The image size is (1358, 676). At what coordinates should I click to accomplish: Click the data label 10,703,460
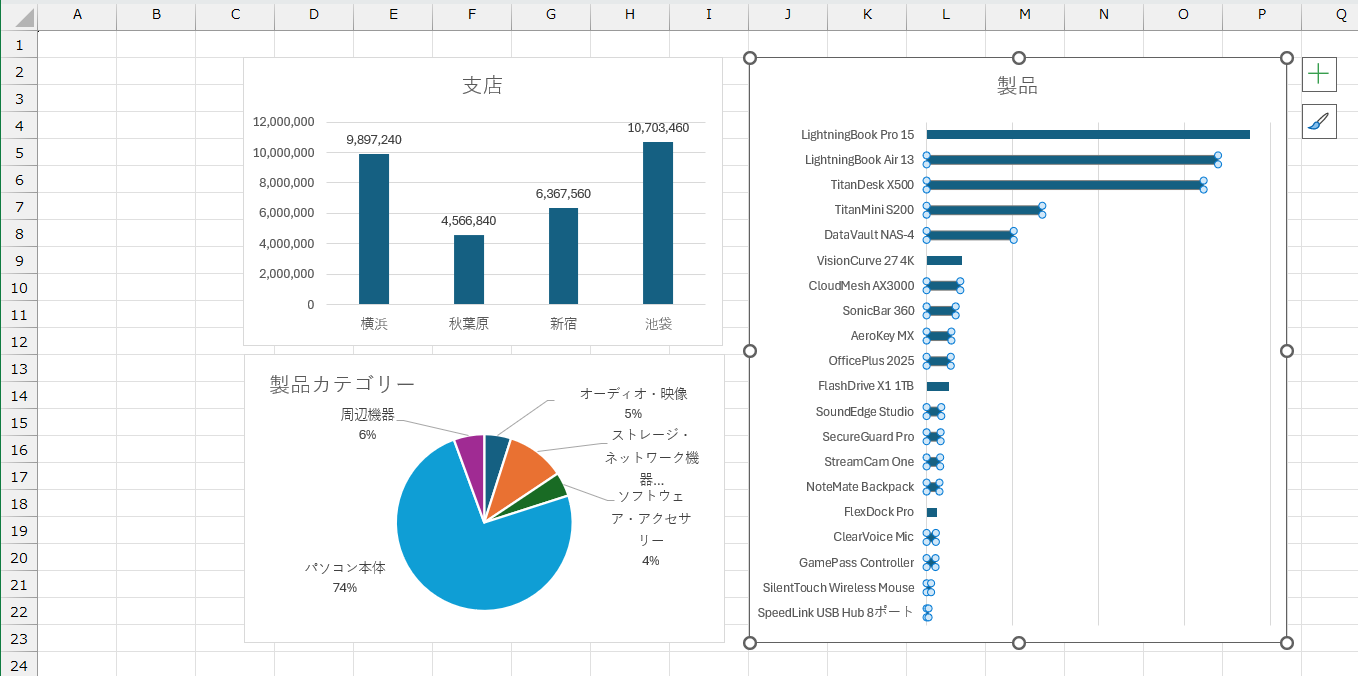tap(658, 128)
